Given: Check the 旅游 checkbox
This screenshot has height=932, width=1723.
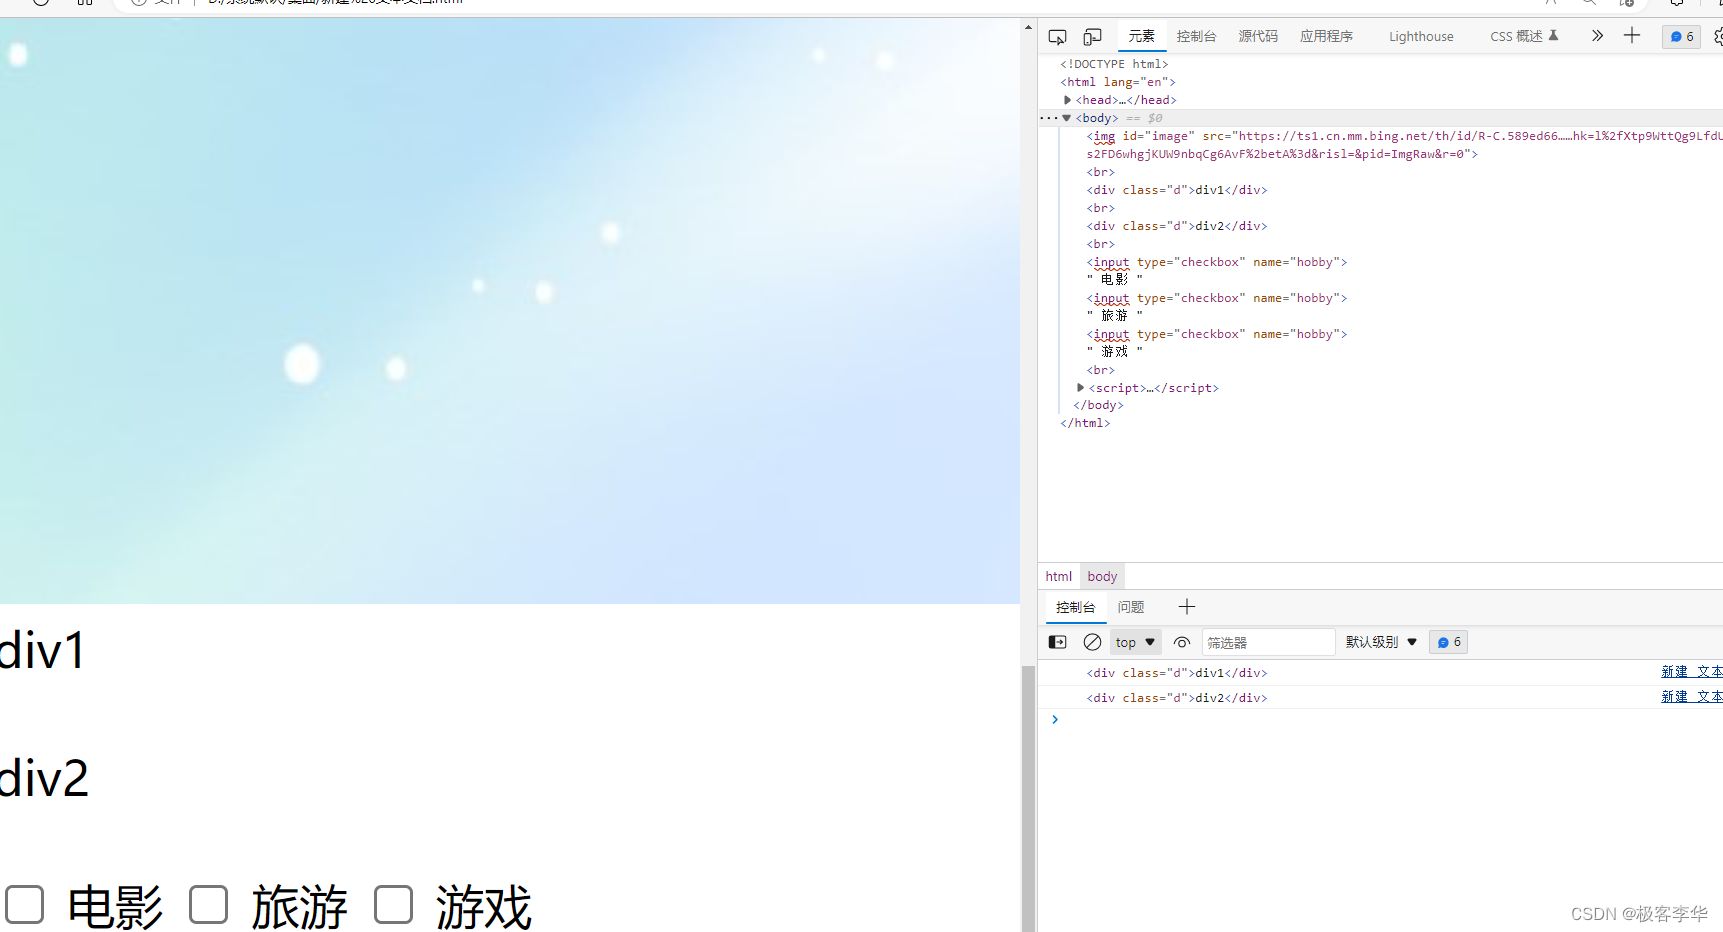Looking at the screenshot, I should [208, 904].
